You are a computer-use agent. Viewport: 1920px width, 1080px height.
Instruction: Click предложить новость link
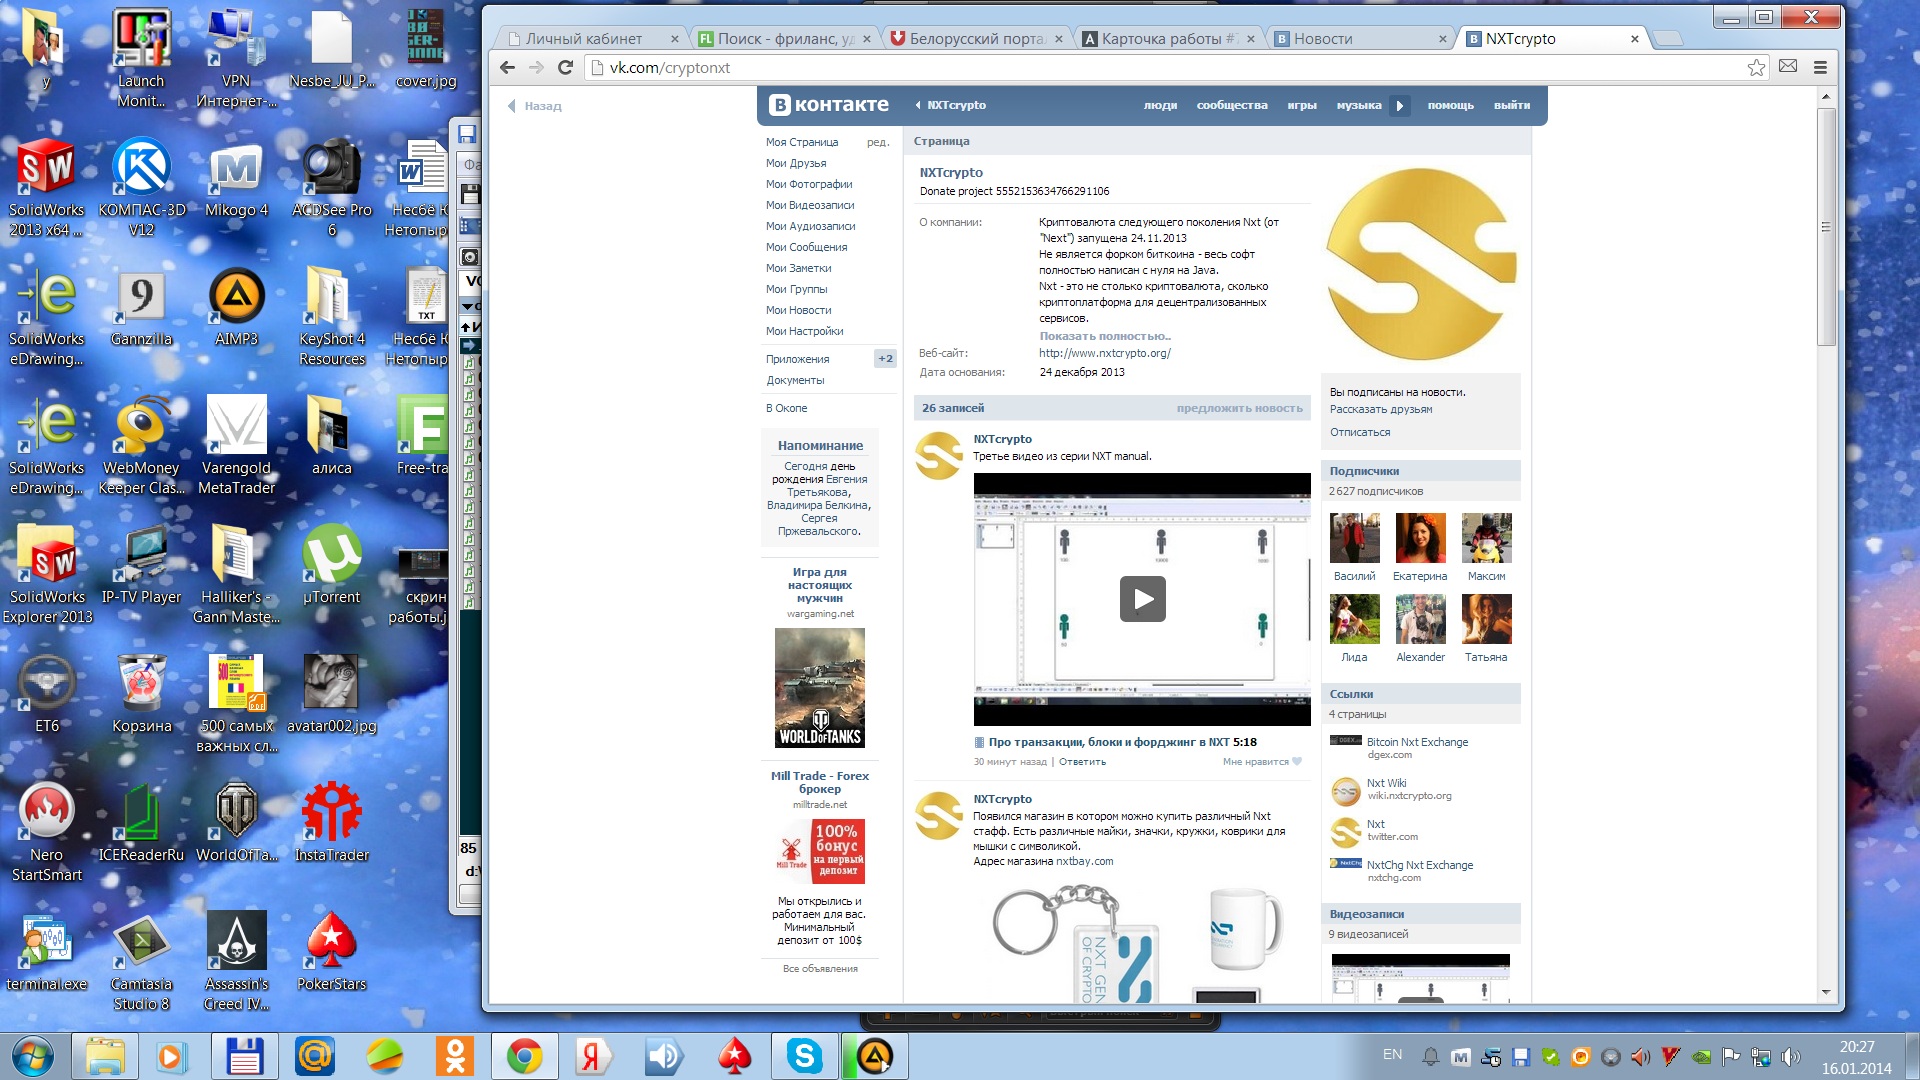[1239, 408]
